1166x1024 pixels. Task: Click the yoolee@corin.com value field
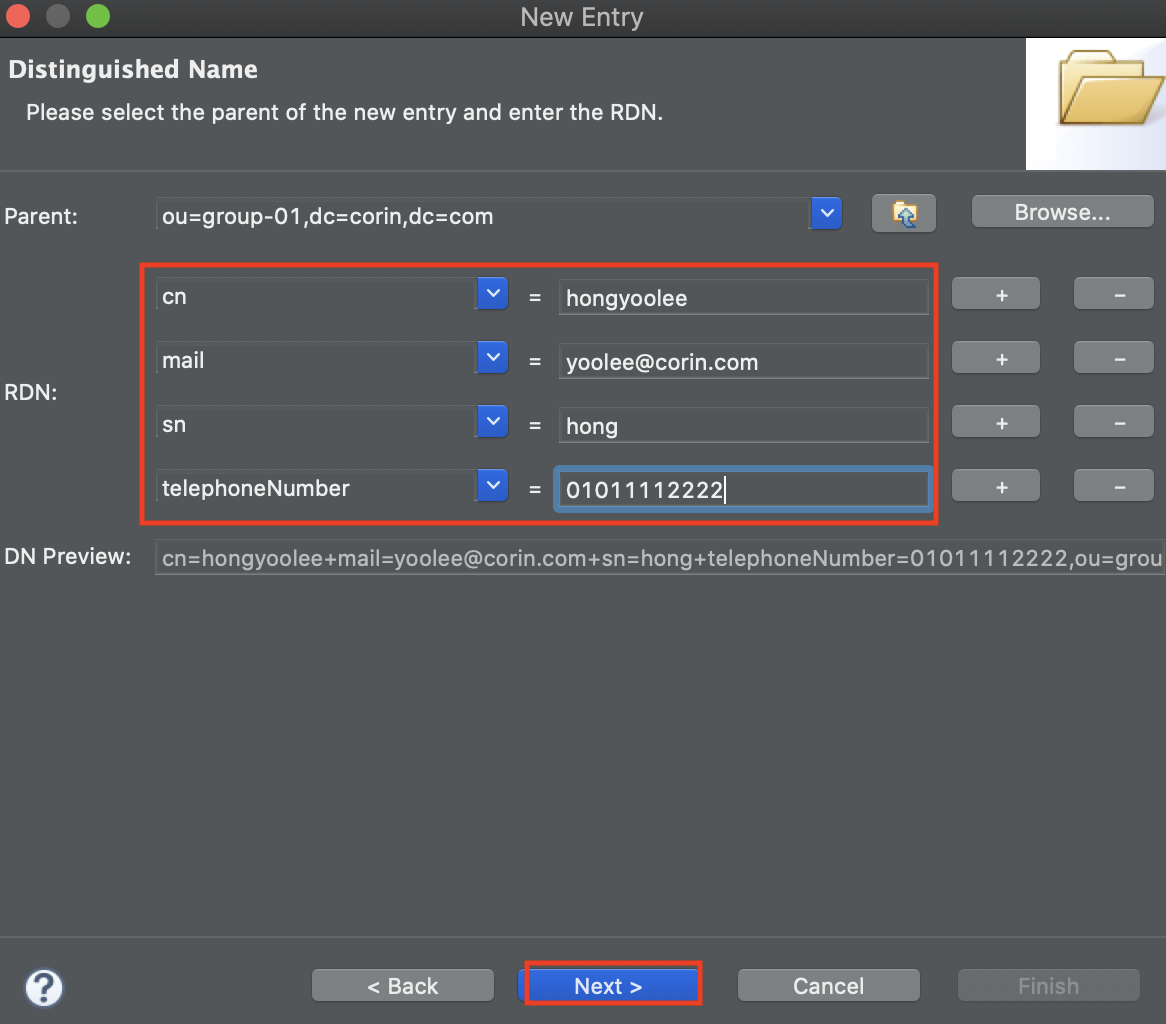pos(744,361)
